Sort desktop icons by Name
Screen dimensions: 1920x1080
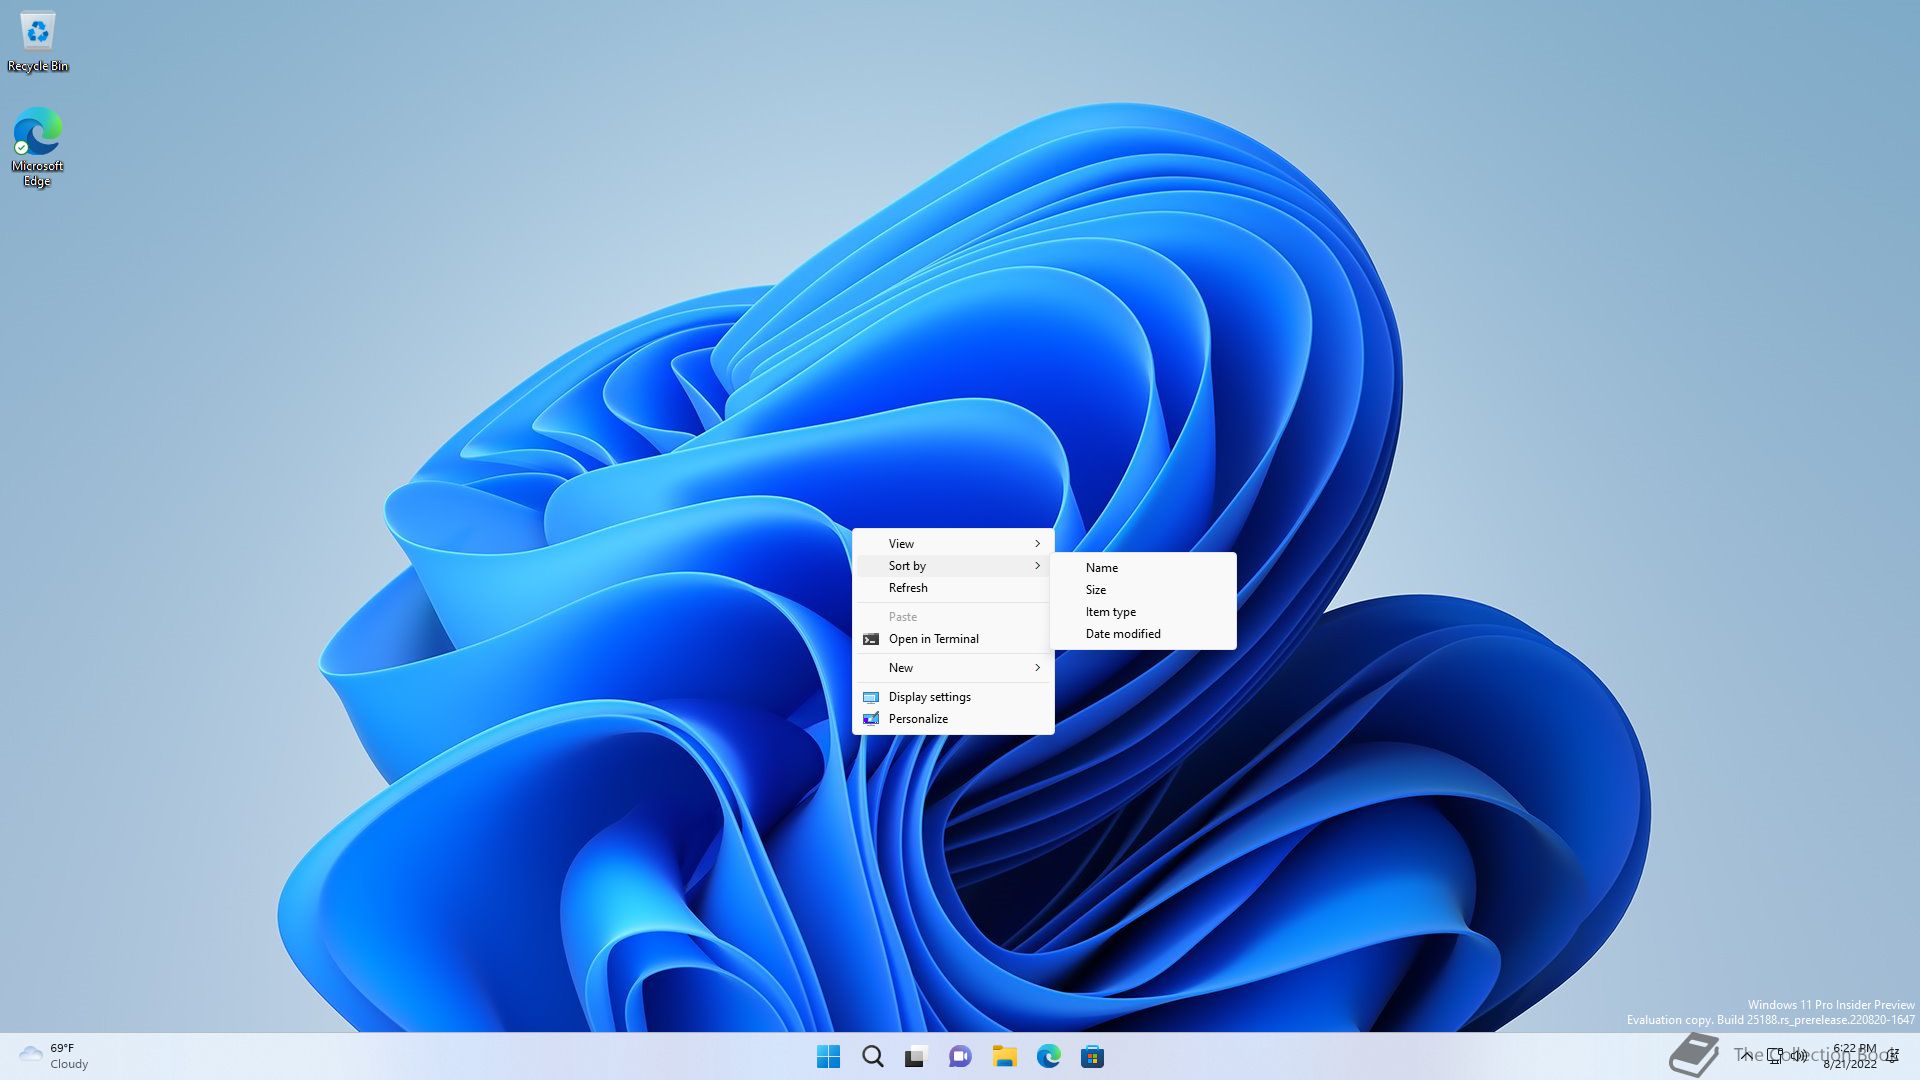tap(1143, 568)
